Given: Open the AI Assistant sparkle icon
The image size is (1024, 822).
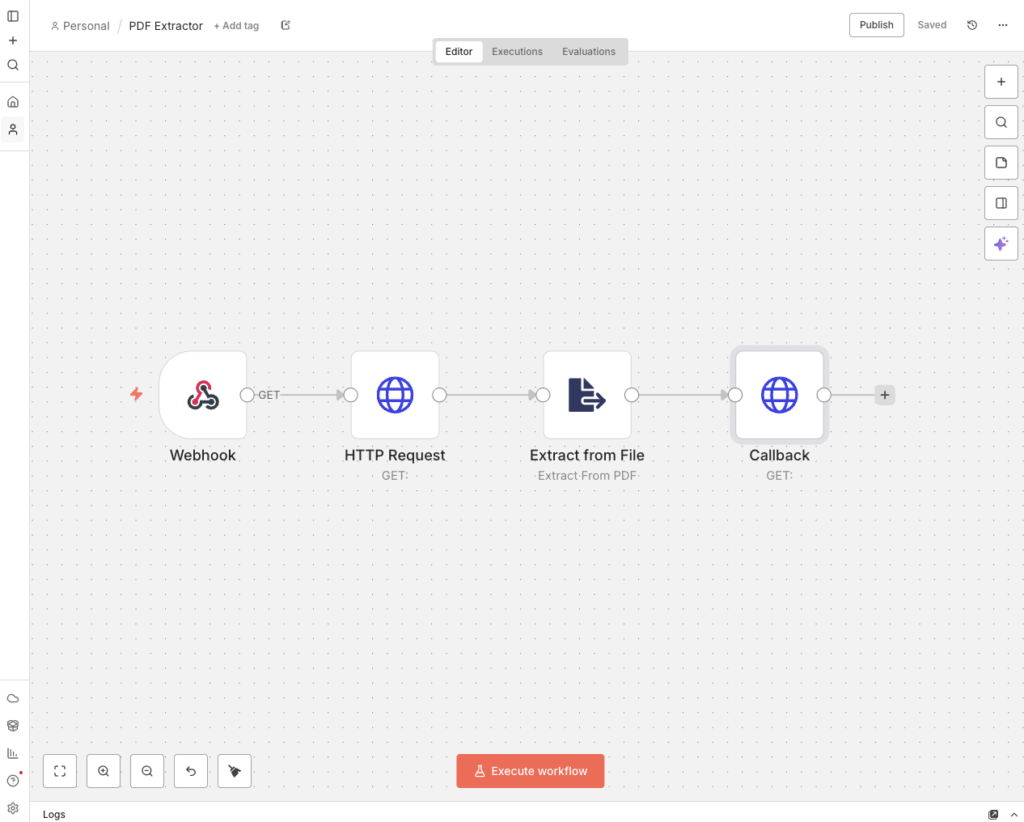Looking at the screenshot, I should (1001, 243).
